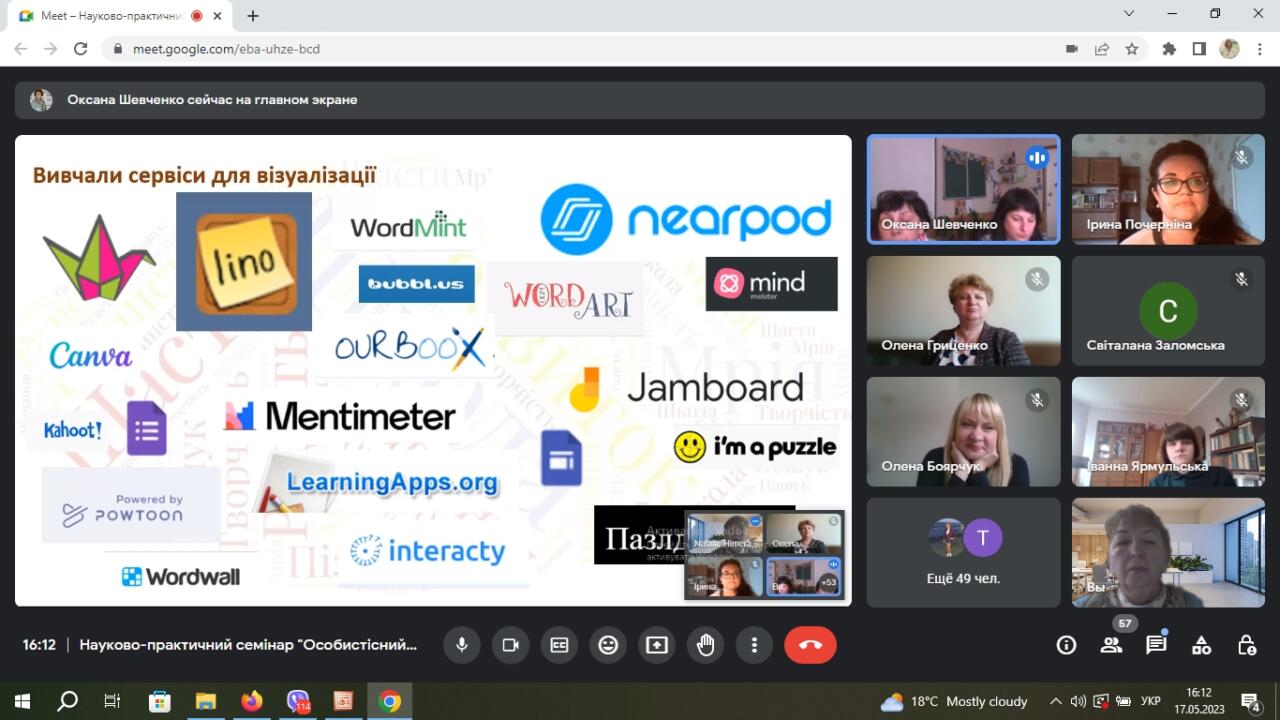
Task: Switch to Firefox in the taskbar
Action: (251, 701)
